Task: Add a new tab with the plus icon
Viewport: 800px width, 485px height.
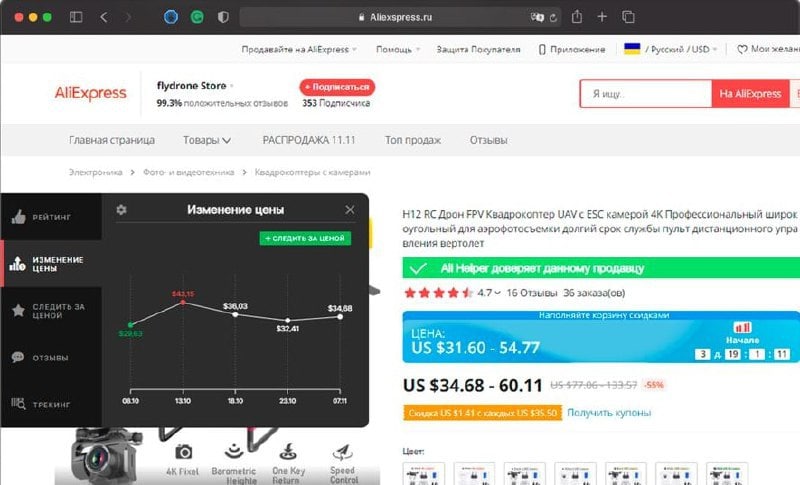Action: point(602,17)
